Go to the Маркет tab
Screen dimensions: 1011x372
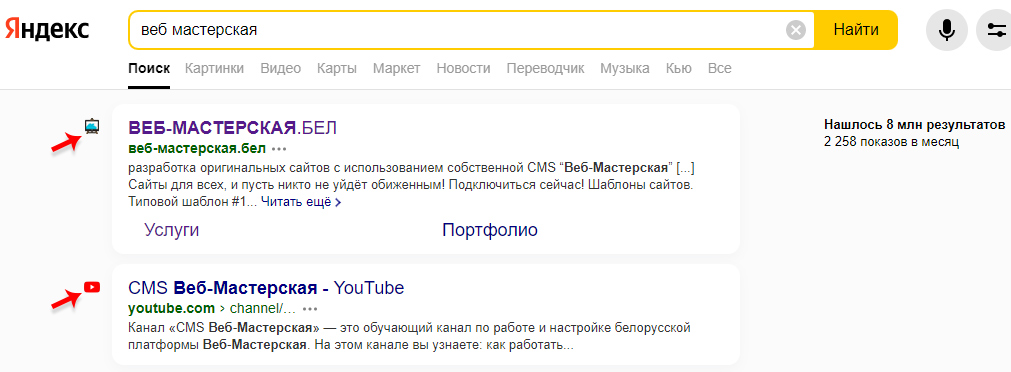click(x=397, y=68)
